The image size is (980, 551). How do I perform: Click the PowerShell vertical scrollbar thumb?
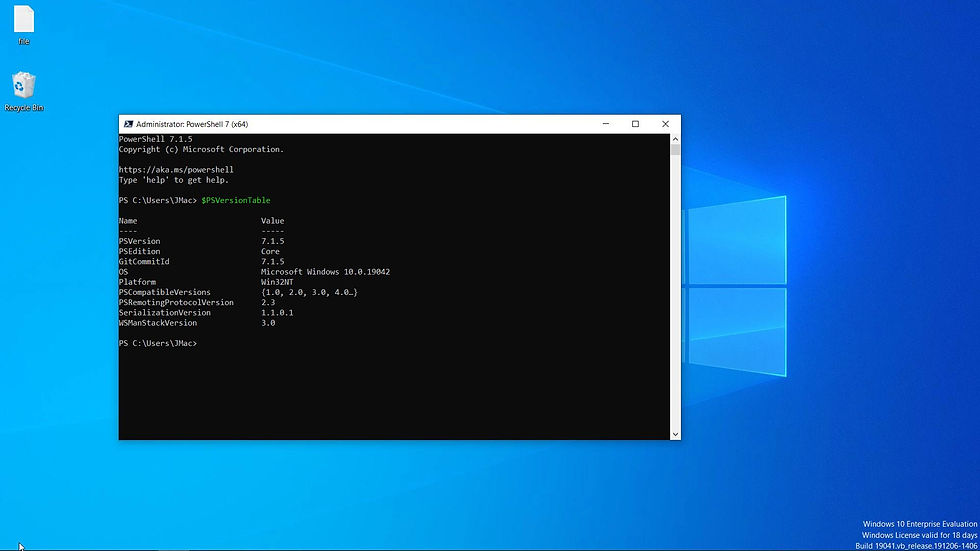coord(675,150)
